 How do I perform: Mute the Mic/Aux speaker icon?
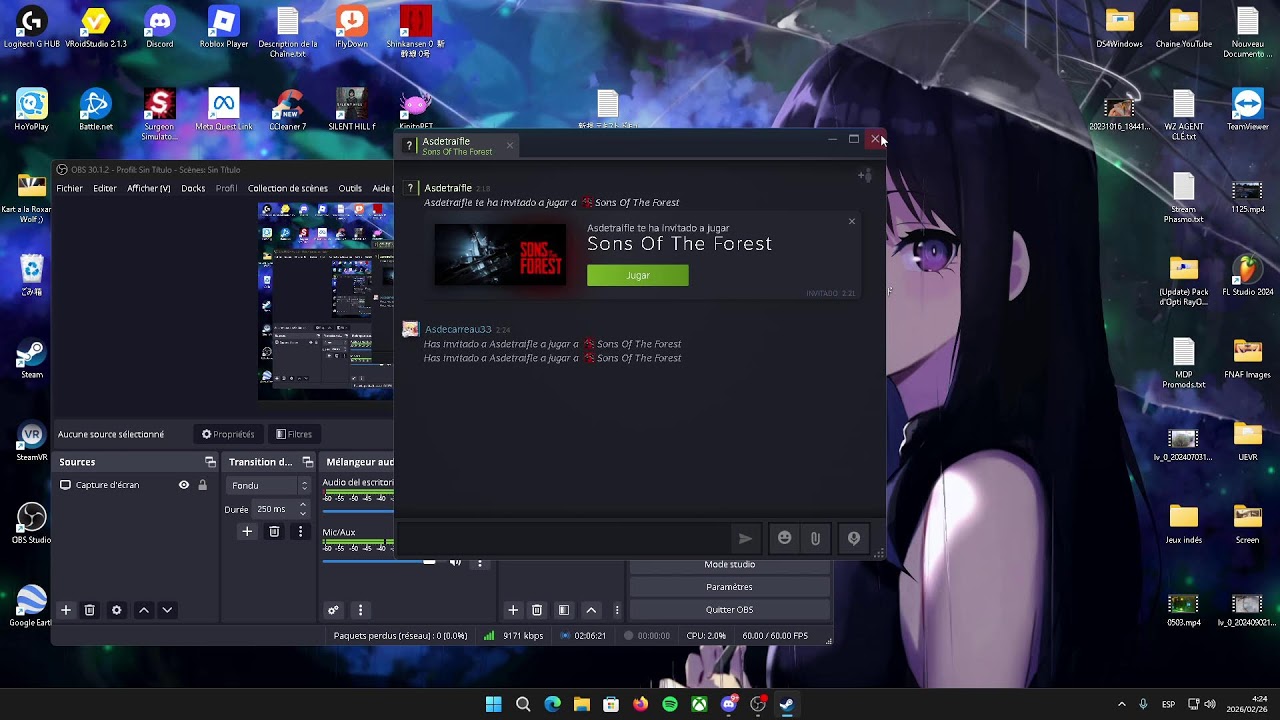click(455, 562)
